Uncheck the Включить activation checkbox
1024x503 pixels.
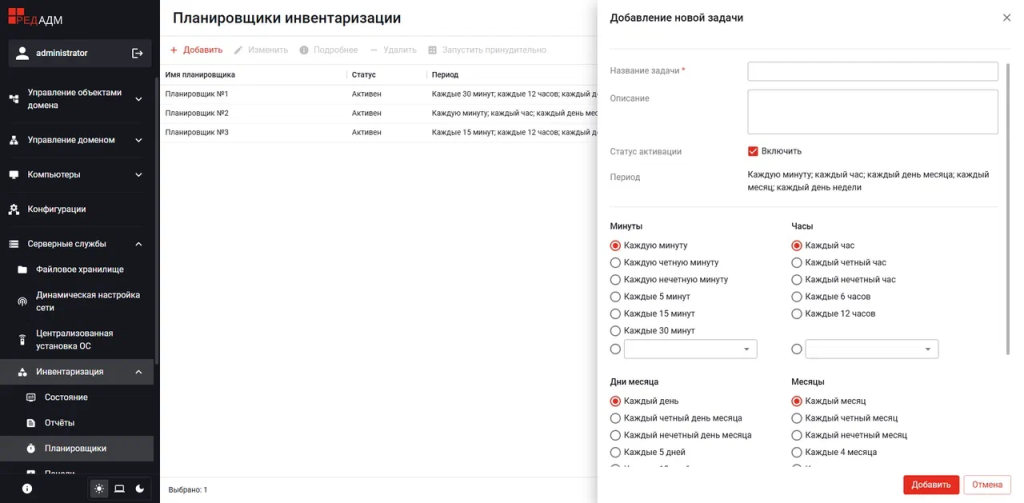(754, 151)
